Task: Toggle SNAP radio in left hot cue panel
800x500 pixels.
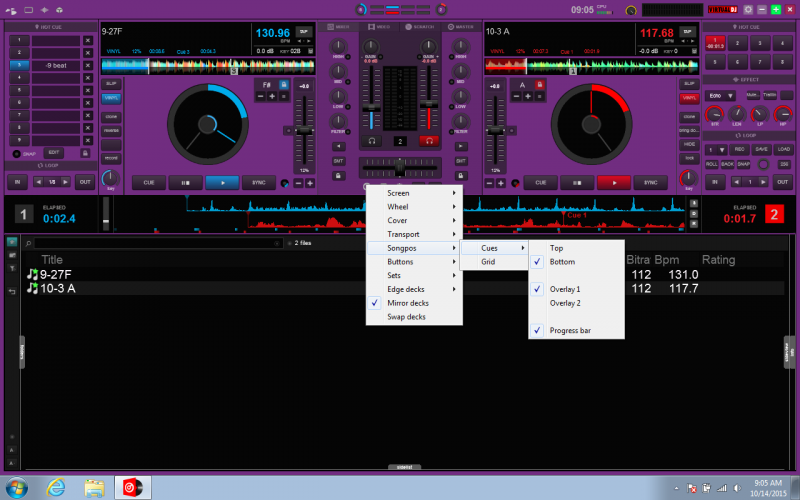Action: [16, 154]
